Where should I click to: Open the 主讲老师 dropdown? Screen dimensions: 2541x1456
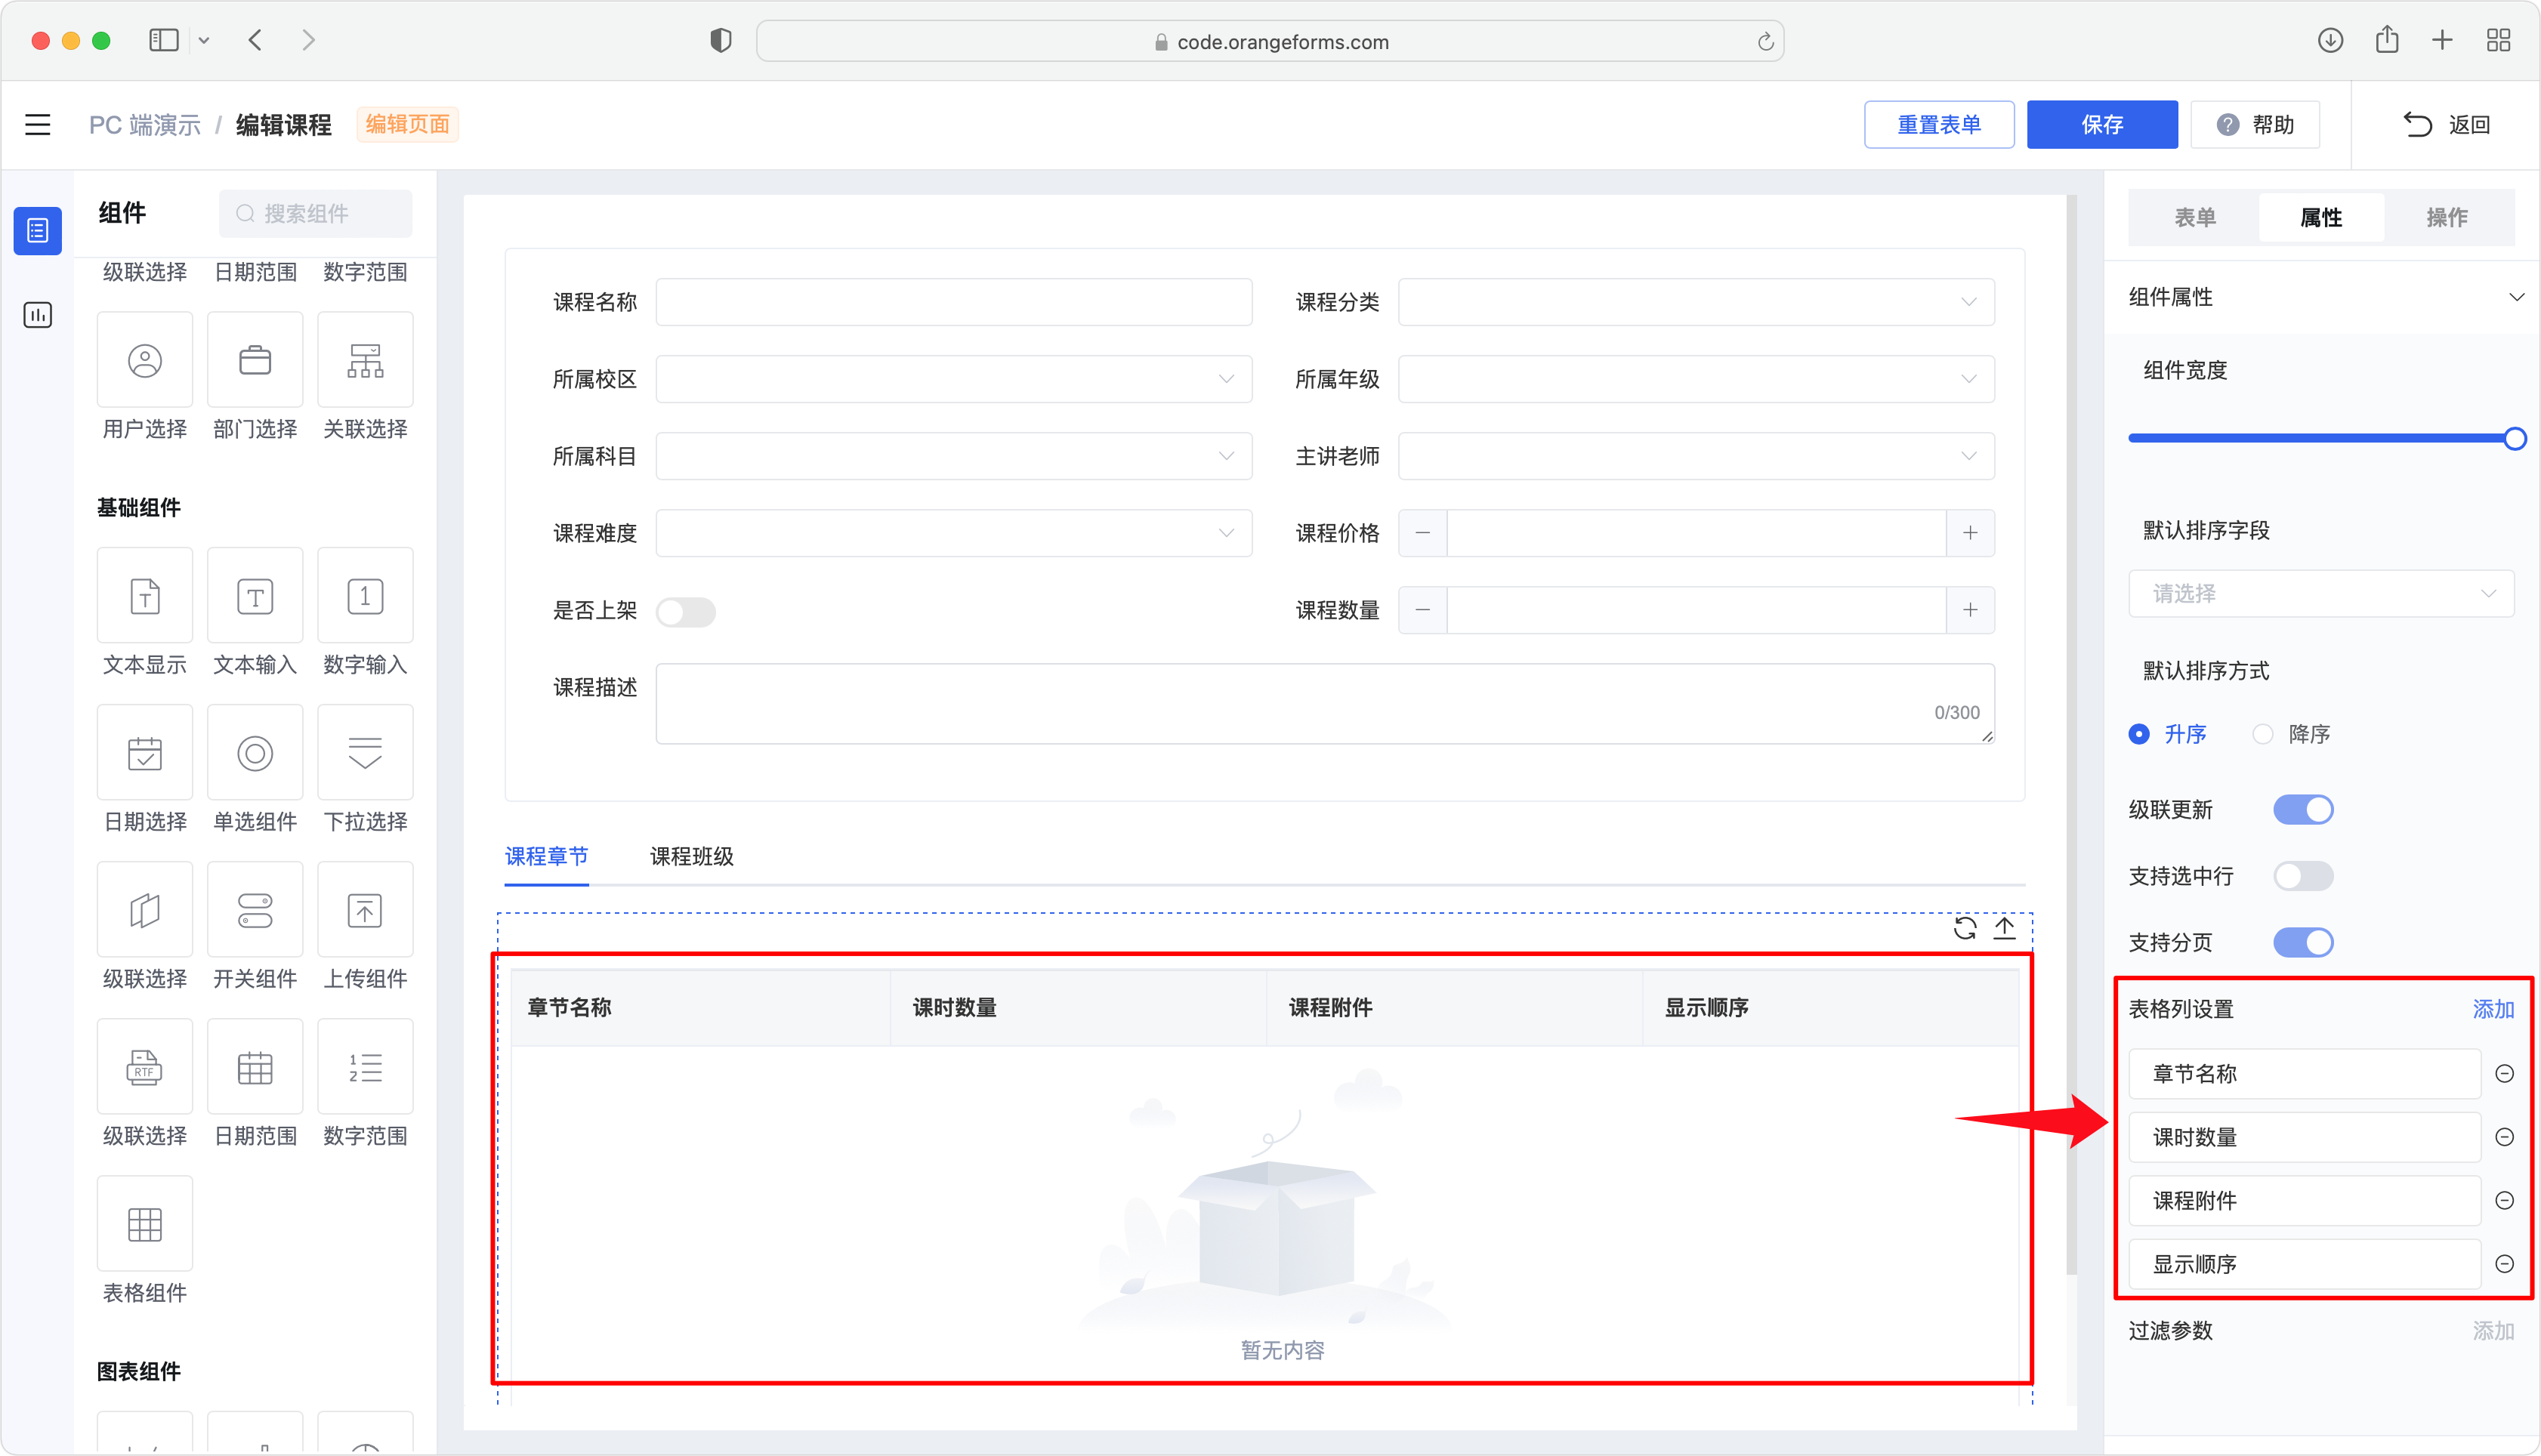click(1696, 456)
